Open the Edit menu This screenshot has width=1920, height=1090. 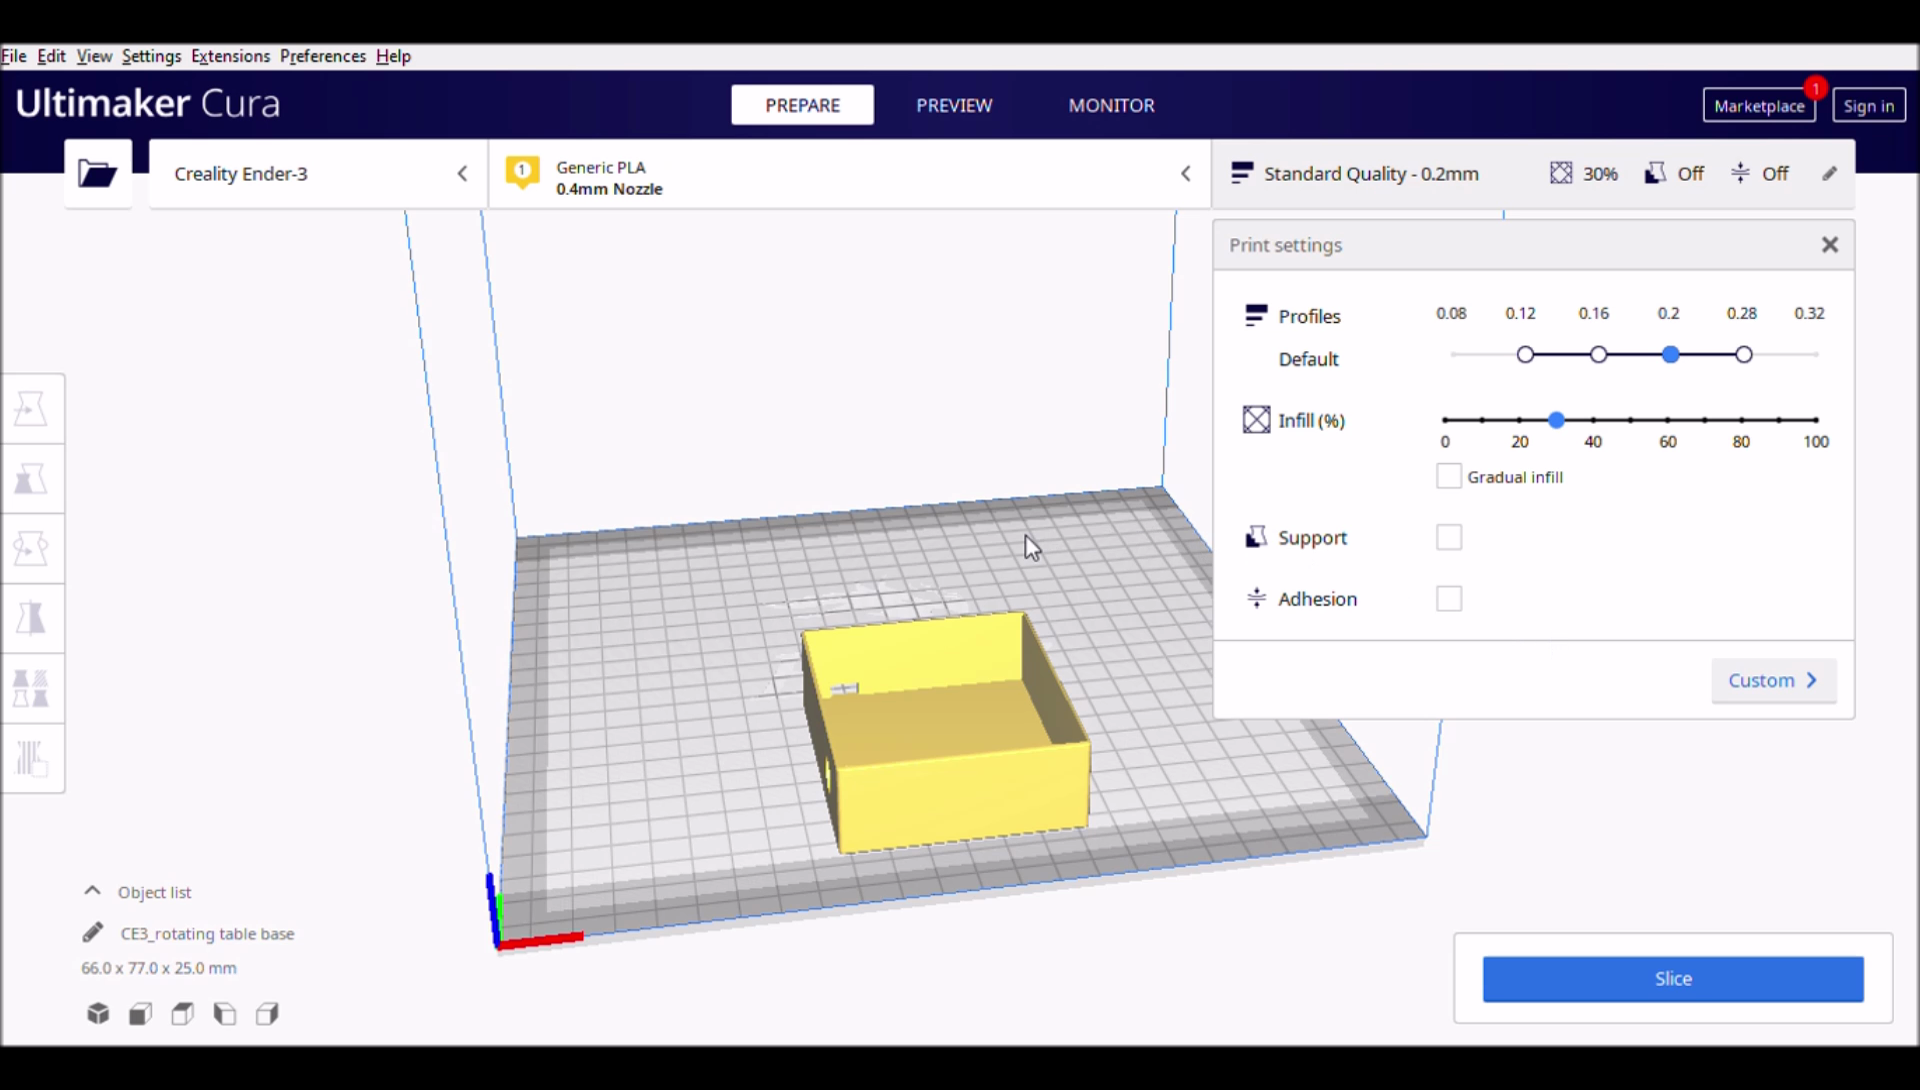coord(51,56)
